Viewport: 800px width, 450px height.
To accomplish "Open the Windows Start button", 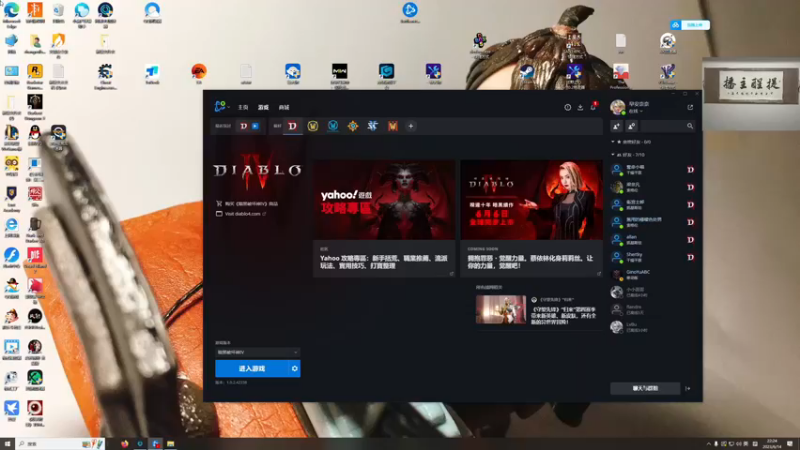I will [x=7, y=444].
